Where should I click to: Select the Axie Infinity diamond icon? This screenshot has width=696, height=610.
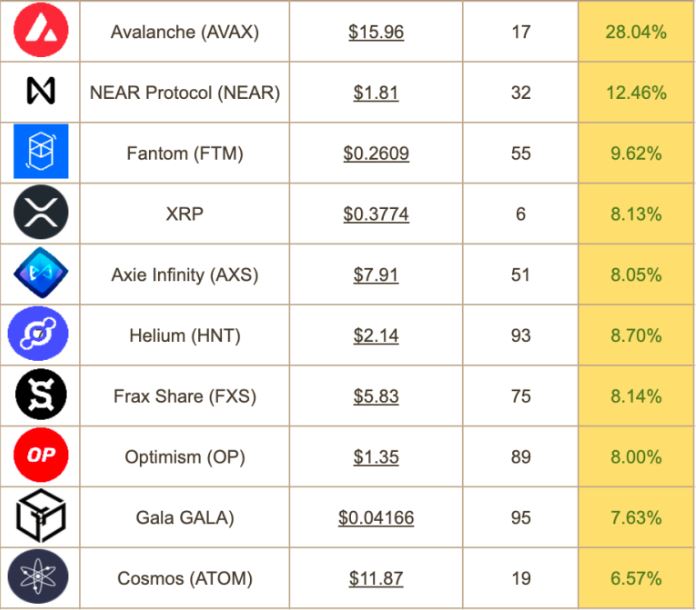[x=41, y=273]
